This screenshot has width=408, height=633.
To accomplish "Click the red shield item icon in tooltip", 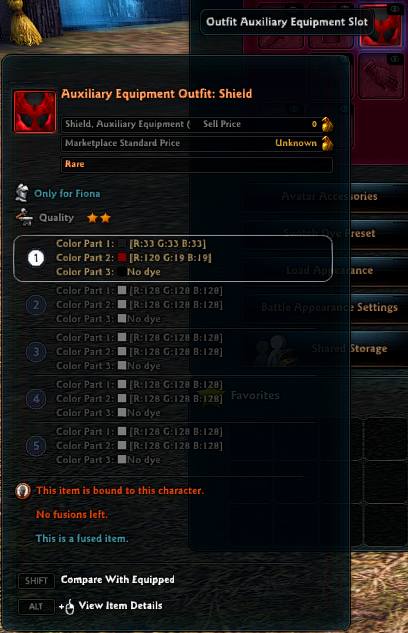I will tap(35, 111).
